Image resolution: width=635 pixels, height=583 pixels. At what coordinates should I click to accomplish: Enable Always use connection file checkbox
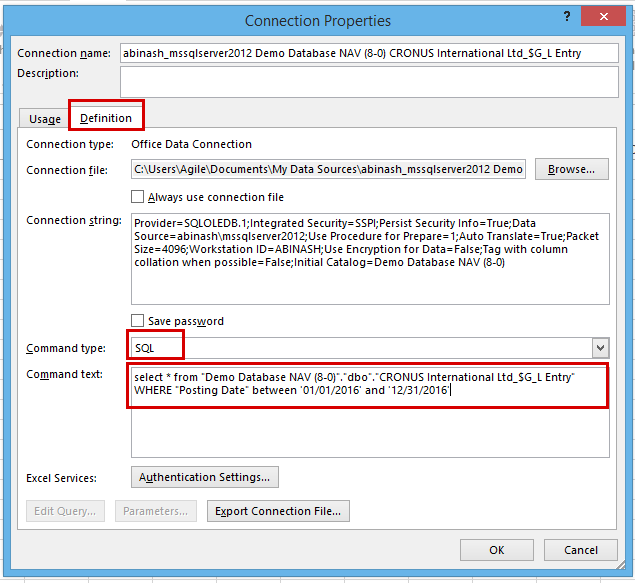tap(137, 197)
